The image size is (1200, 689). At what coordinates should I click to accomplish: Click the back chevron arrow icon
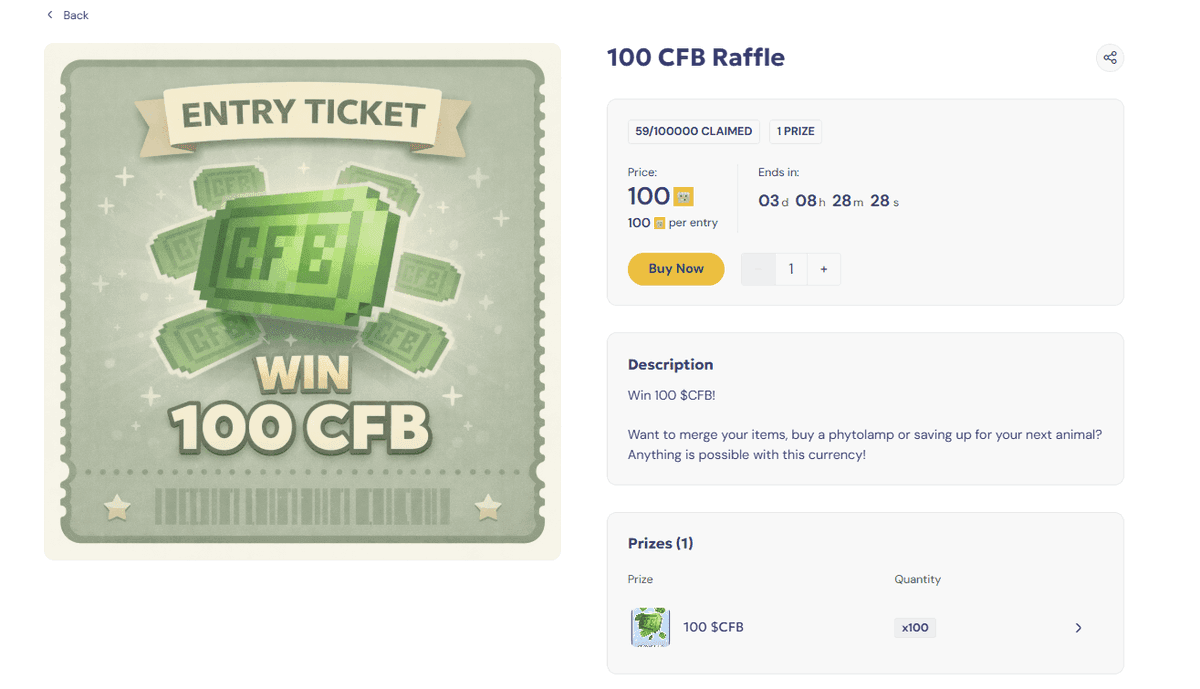50,15
